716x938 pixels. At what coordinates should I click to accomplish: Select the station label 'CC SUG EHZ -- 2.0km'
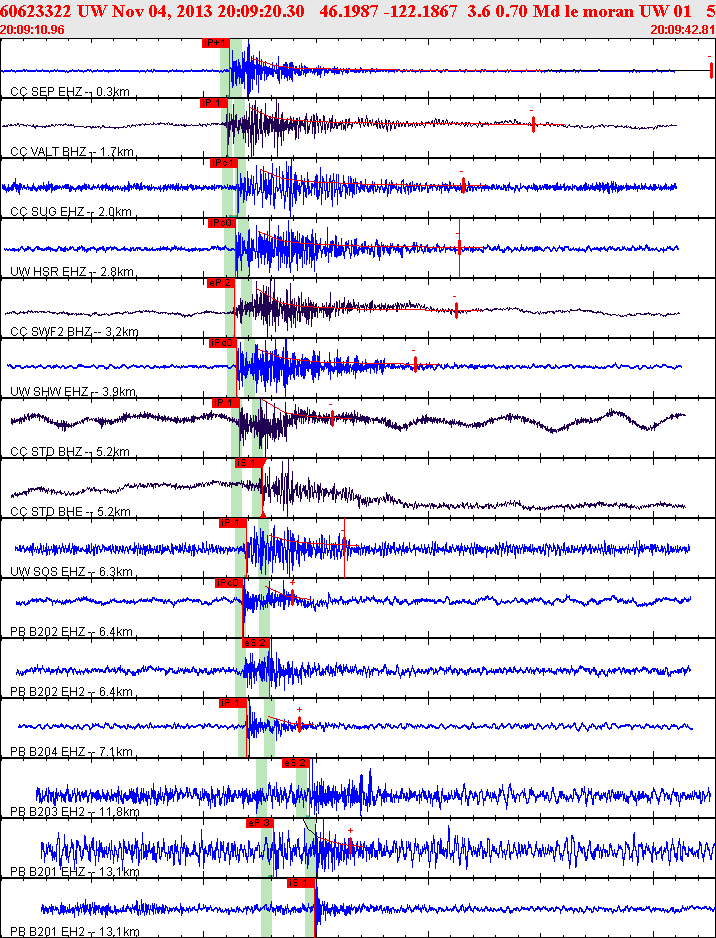71,212
